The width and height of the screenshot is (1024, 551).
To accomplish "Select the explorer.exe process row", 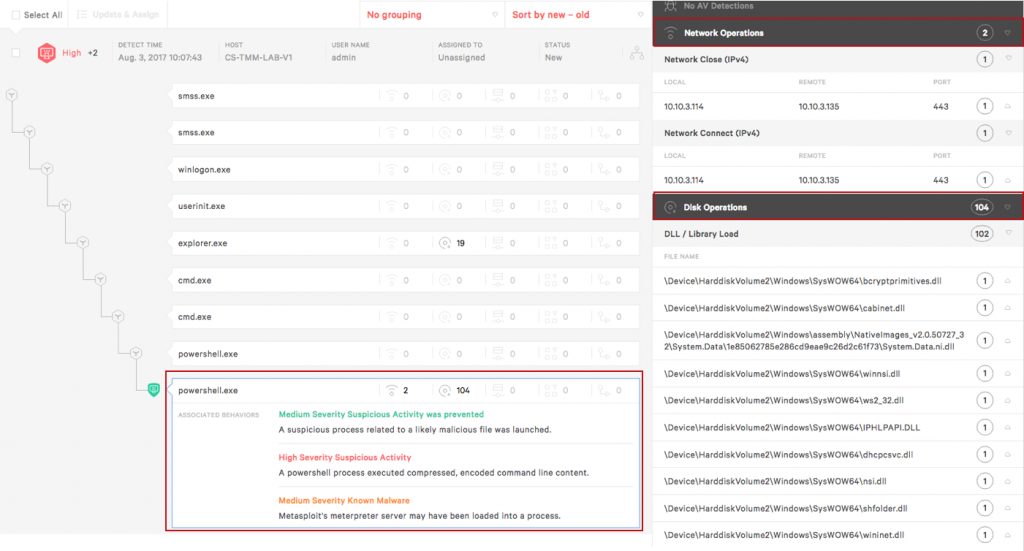I will (406, 244).
